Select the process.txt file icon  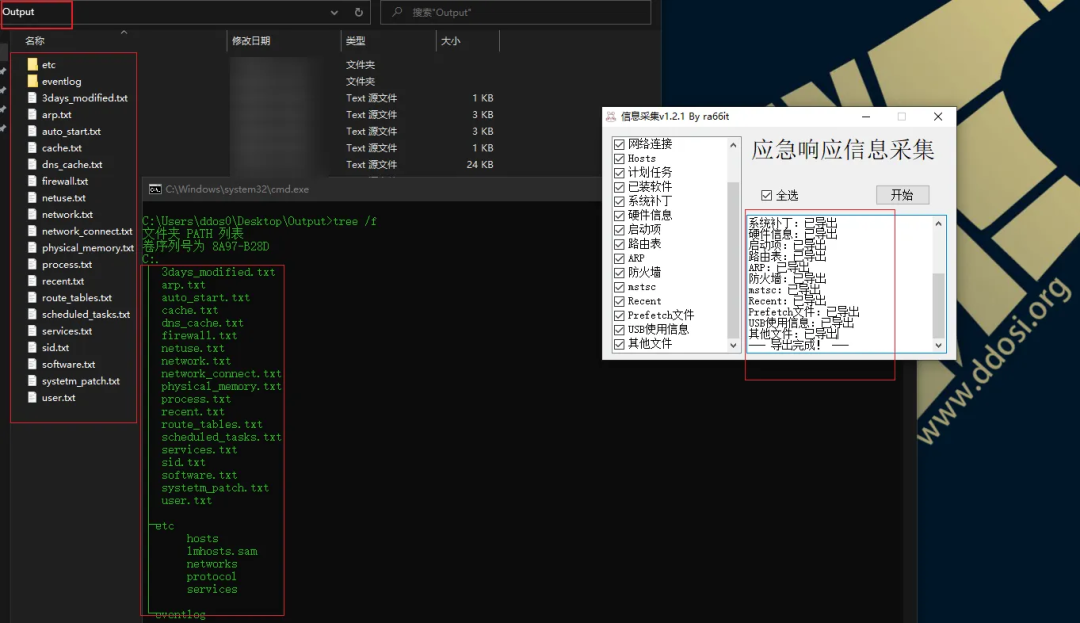point(32,265)
